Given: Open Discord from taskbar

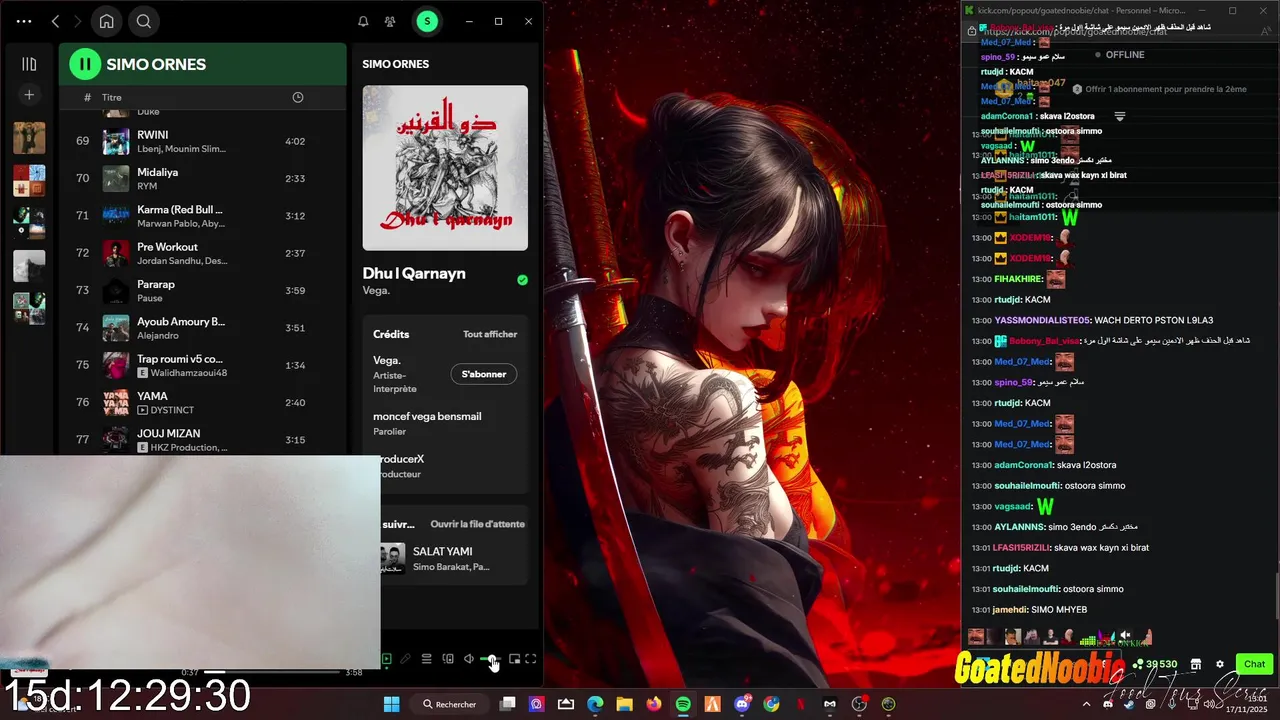Looking at the screenshot, I should coord(742,704).
